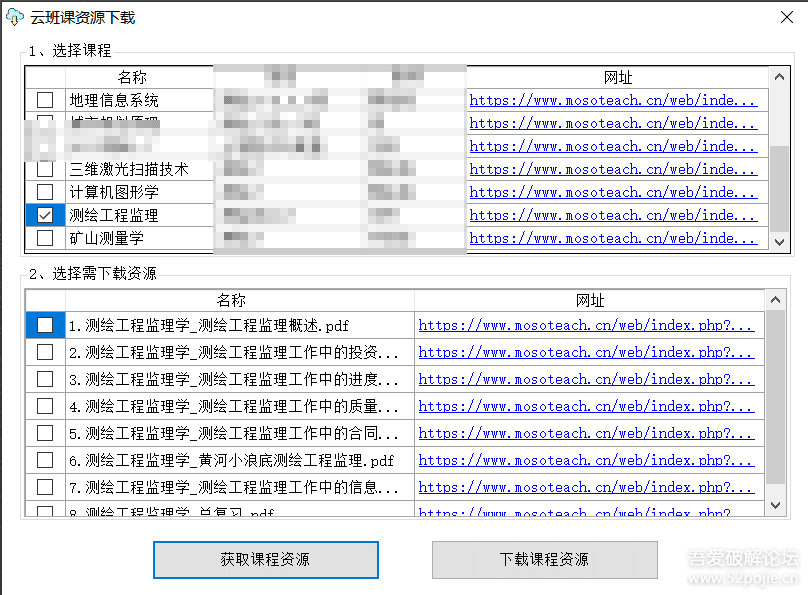Check resource 6 黄河小浪底测绘工程监理.pdf checkbox
Image resolution: width=808 pixels, height=595 pixels.
[x=45, y=460]
